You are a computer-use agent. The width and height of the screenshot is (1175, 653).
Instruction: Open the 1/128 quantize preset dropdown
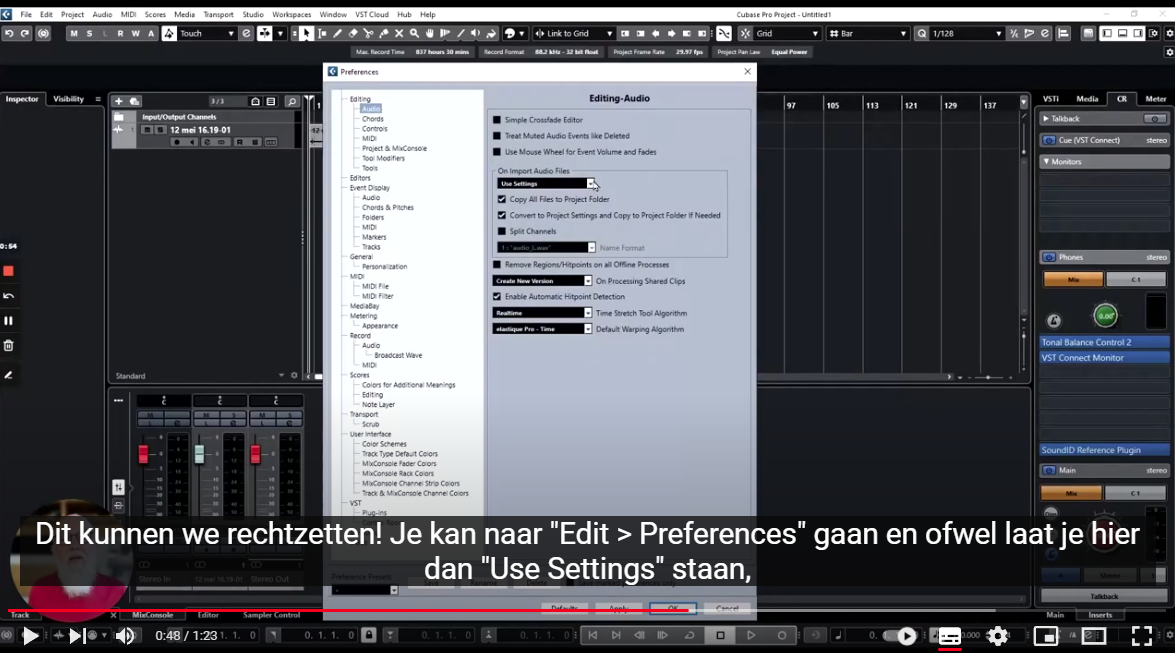click(x=967, y=33)
